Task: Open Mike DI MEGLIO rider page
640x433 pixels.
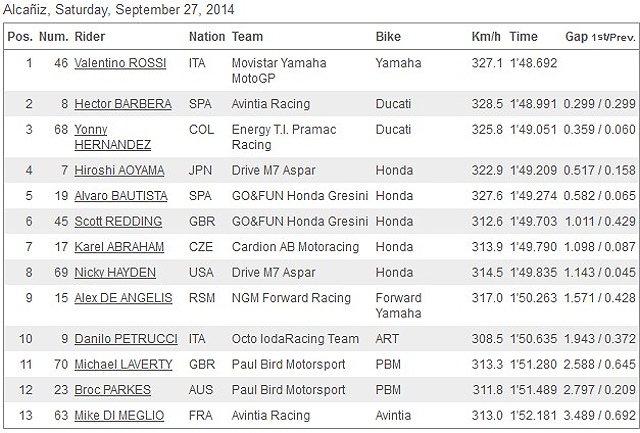Action: 117,415
